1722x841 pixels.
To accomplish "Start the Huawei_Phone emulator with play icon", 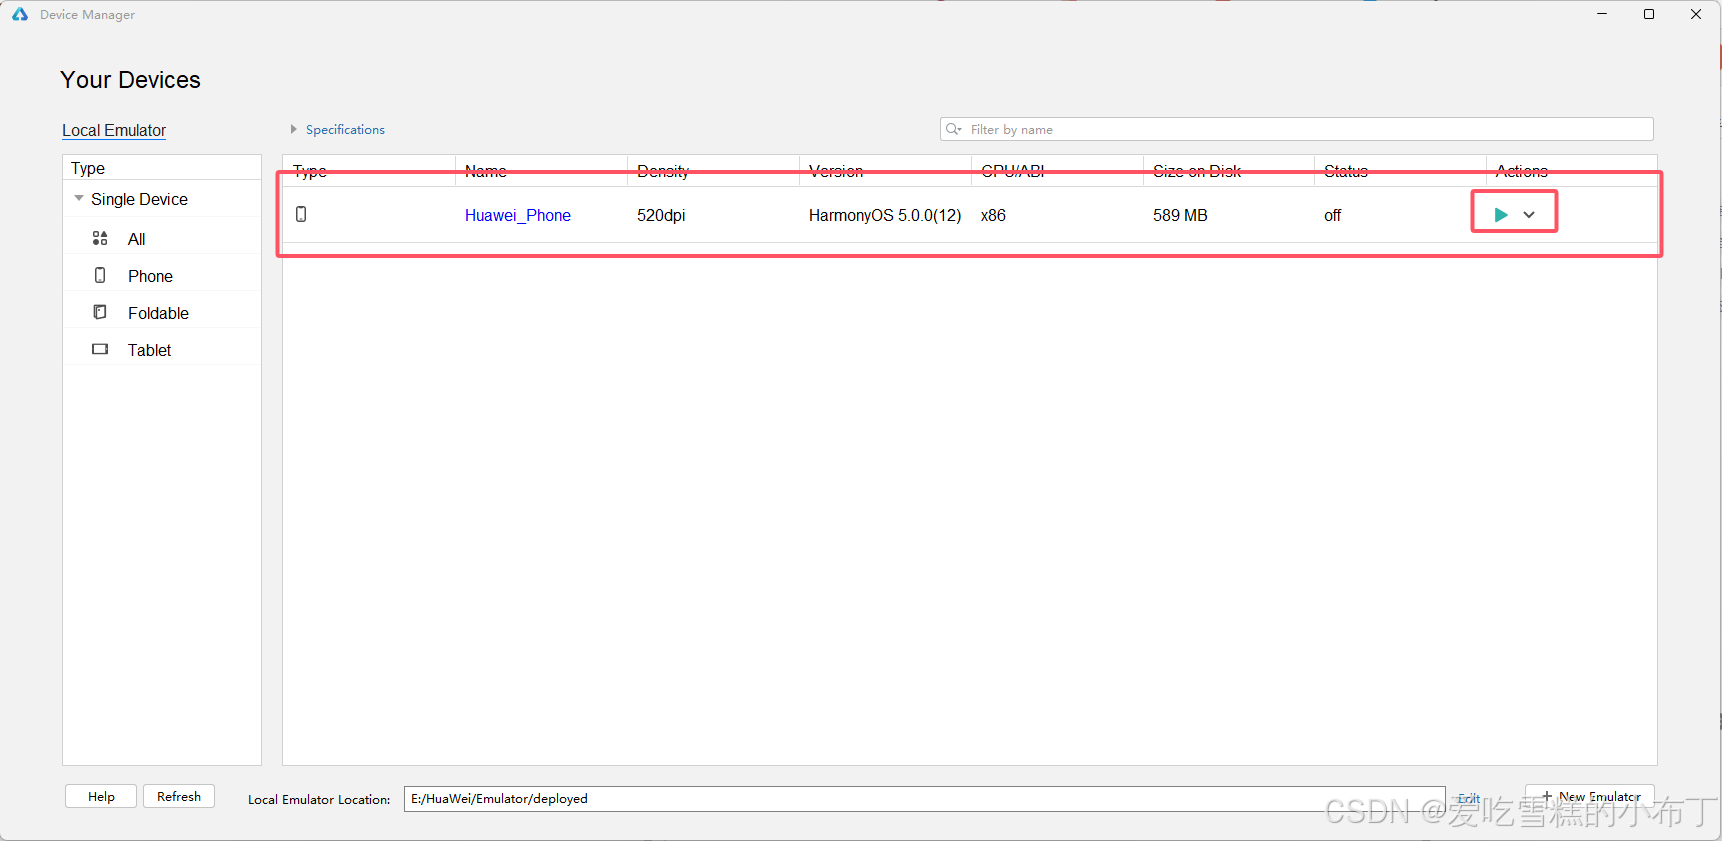I will coord(1501,215).
